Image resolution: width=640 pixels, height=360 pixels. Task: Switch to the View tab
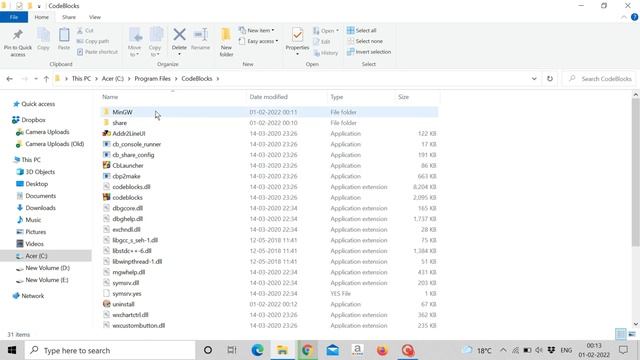click(95, 17)
